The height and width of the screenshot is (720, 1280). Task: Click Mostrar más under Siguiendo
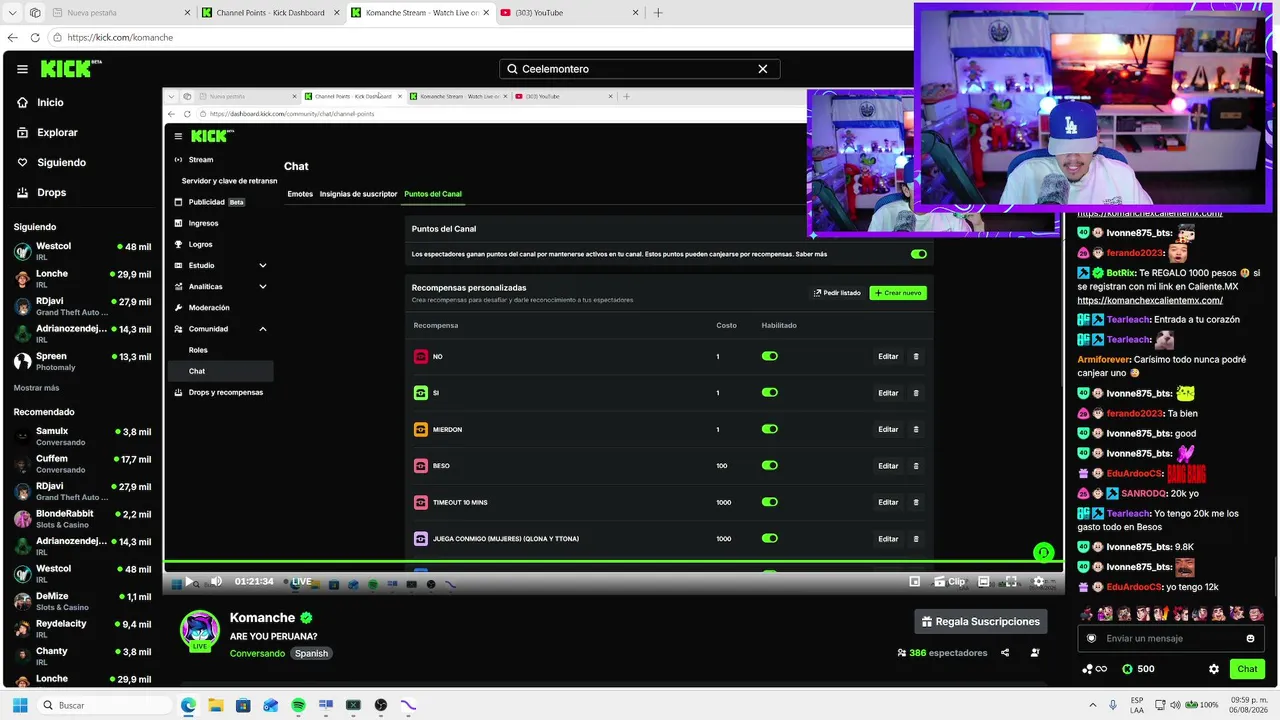[x=36, y=388]
